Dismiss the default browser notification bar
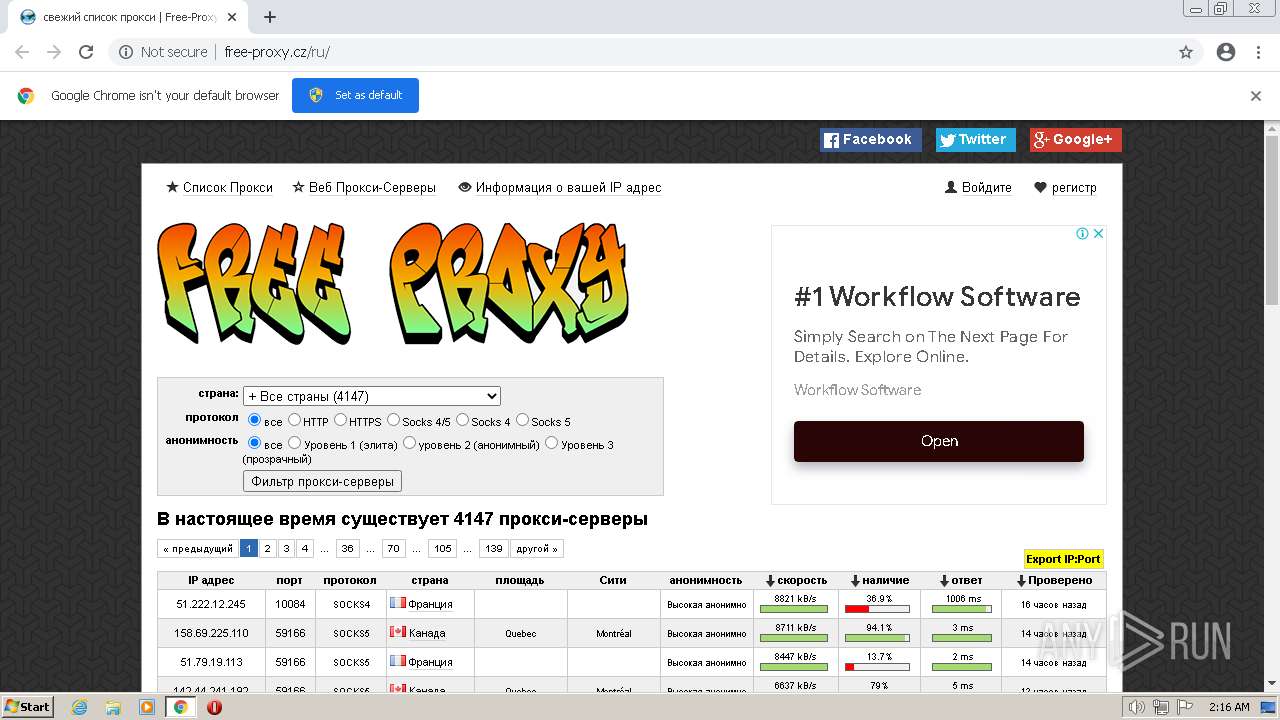Screen dimensions: 1280x720 click(1256, 96)
